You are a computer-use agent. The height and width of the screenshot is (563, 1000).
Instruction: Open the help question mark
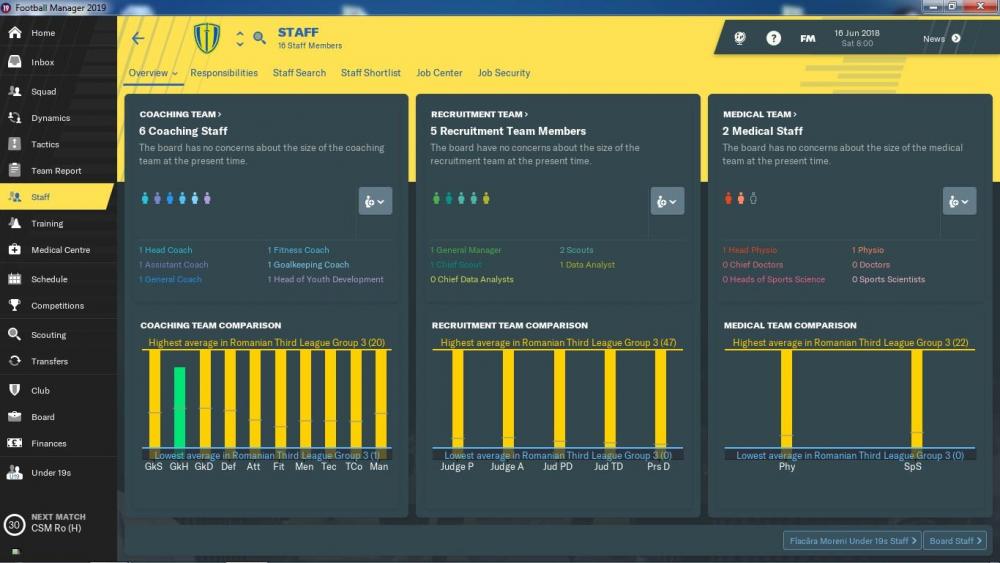tap(773, 38)
